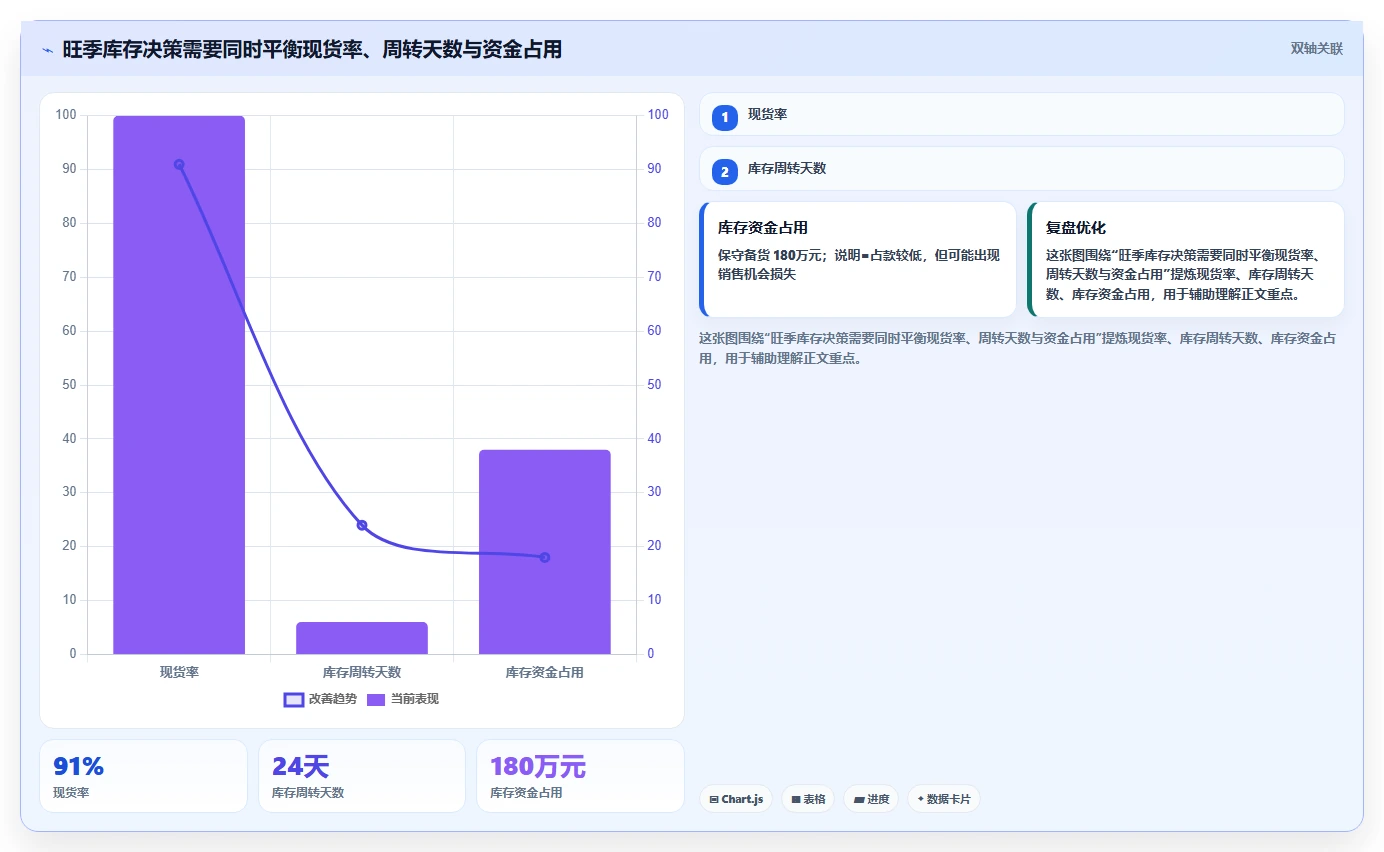The width and height of the screenshot is (1384, 852).
Task: Click the blue number 2 badge
Action: click(725, 172)
